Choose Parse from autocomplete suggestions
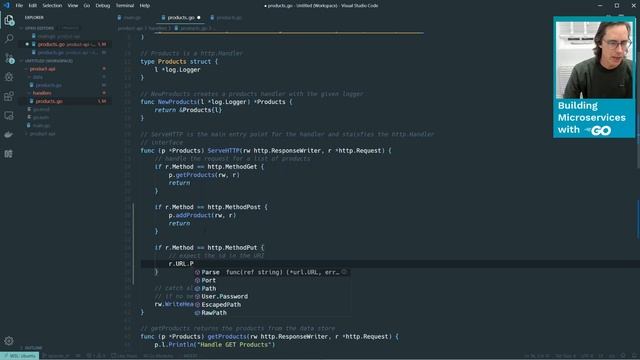The width and height of the screenshot is (640, 360). [x=271, y=272]
